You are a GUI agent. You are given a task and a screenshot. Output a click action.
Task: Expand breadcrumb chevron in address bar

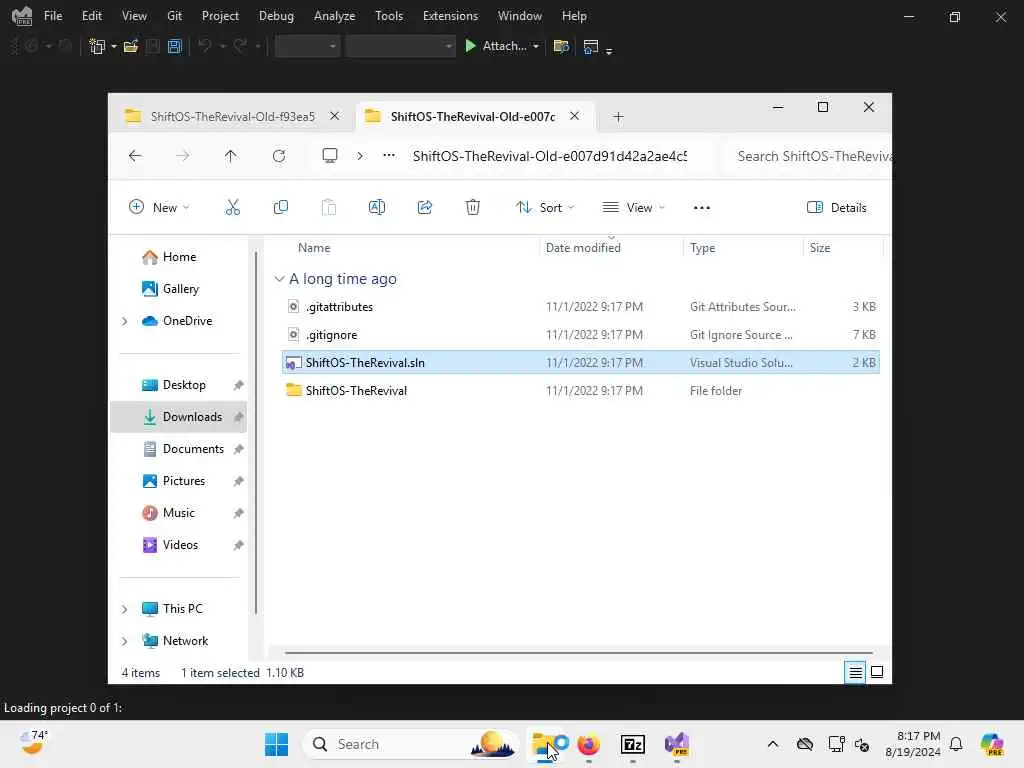tap(360, 155)
